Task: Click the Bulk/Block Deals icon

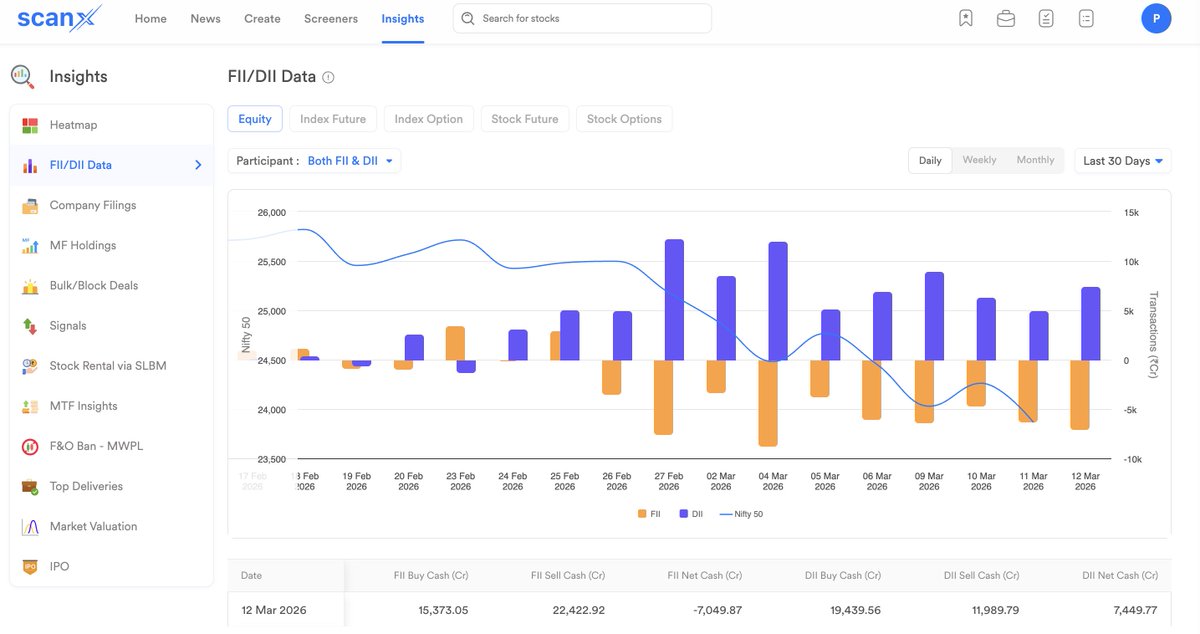Action: (30, 285)
